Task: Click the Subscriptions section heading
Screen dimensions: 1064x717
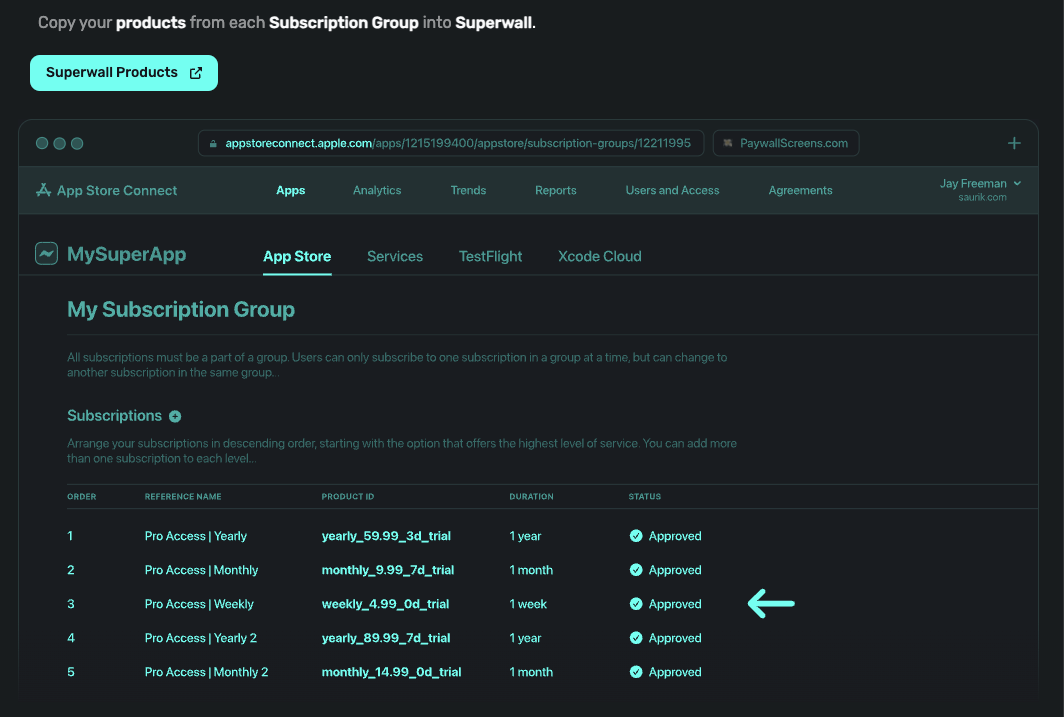Action: (x=114, y=416)
